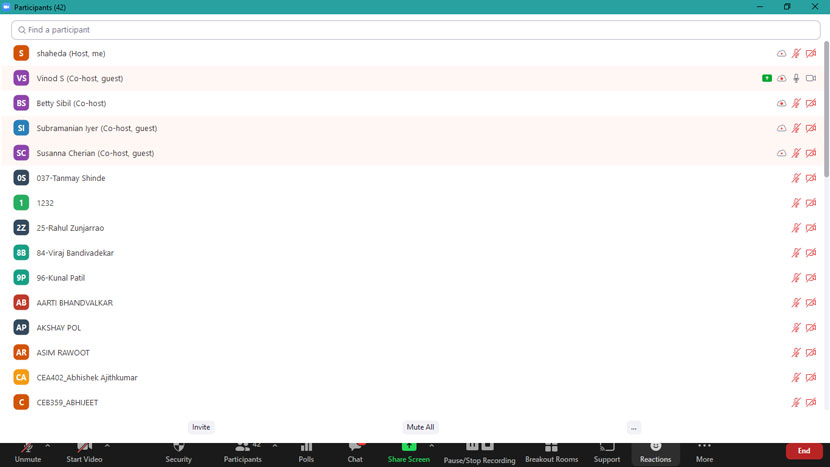
Task: Open the Security options
Action: tap(178, 452)
